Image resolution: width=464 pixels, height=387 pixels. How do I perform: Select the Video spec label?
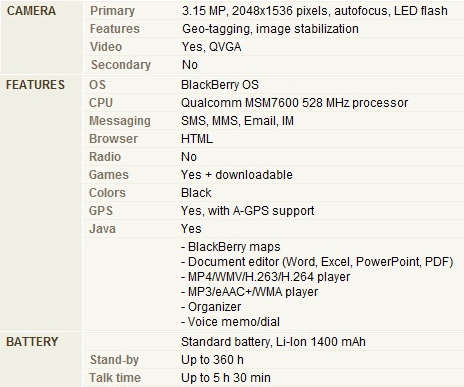click(x=106, y=47)
